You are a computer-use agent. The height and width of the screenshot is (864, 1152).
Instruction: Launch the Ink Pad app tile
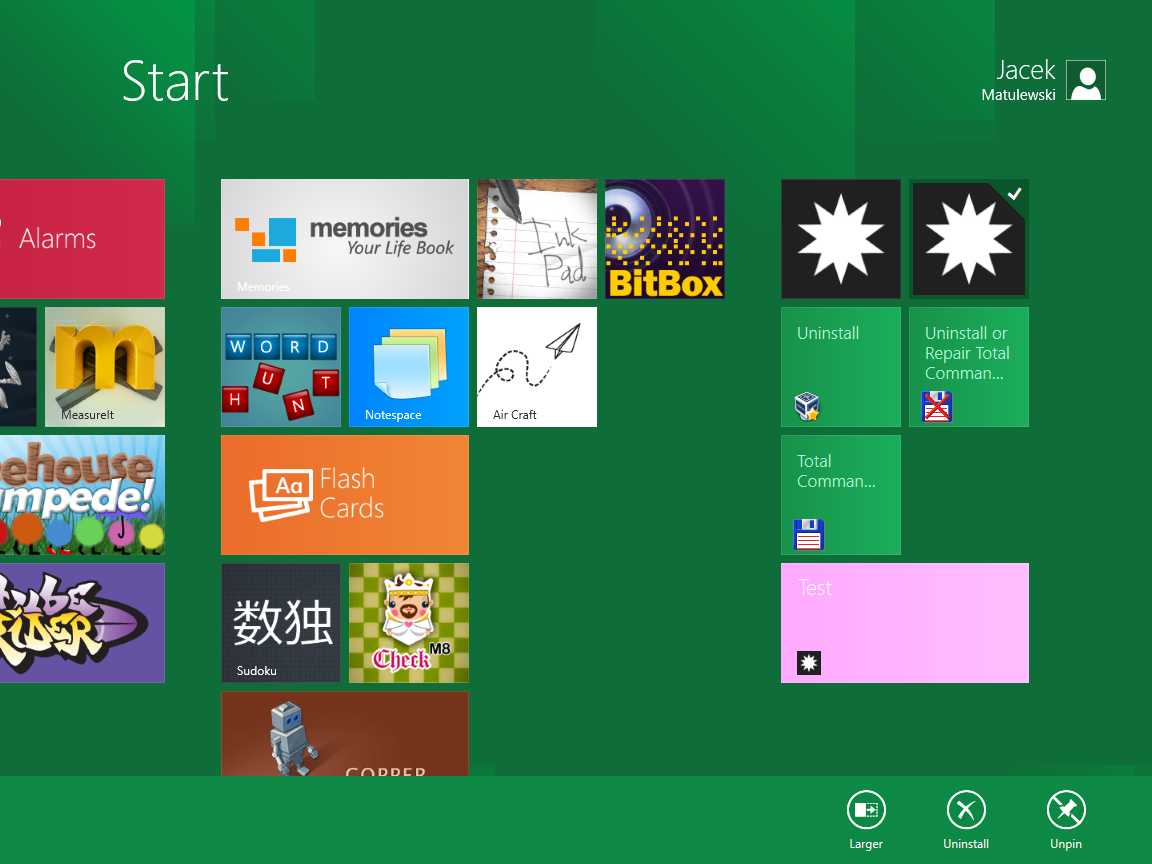point(537,239)
